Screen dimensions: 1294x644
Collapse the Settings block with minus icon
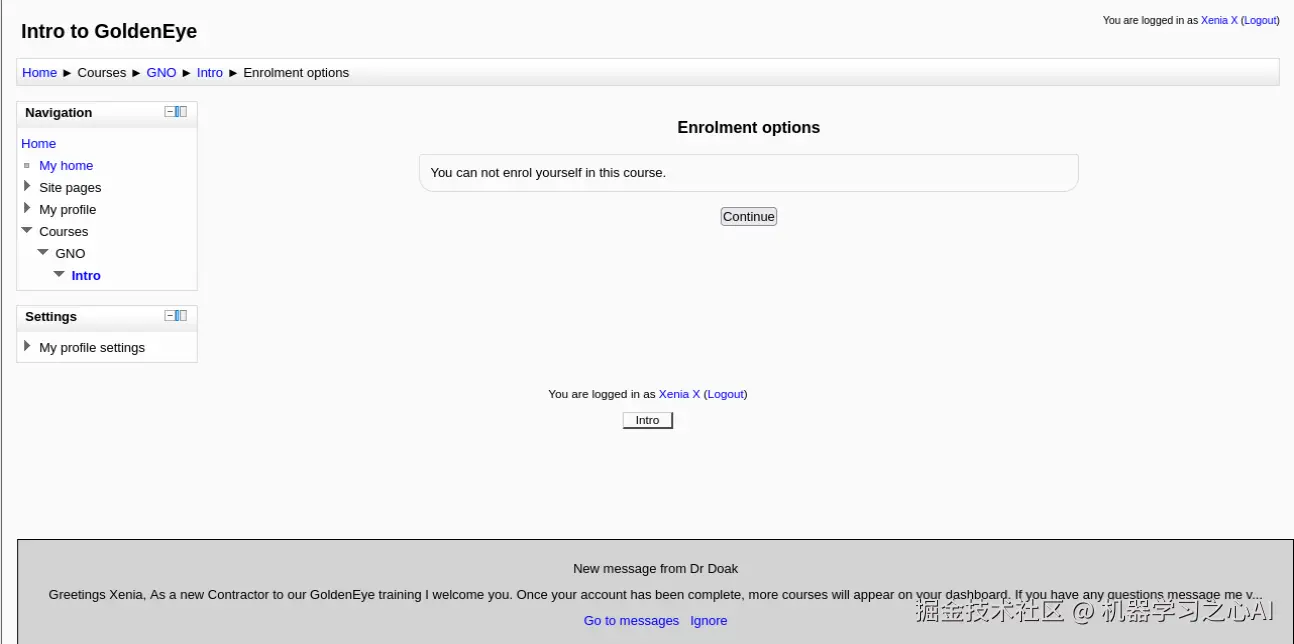[x=170, y=316]
